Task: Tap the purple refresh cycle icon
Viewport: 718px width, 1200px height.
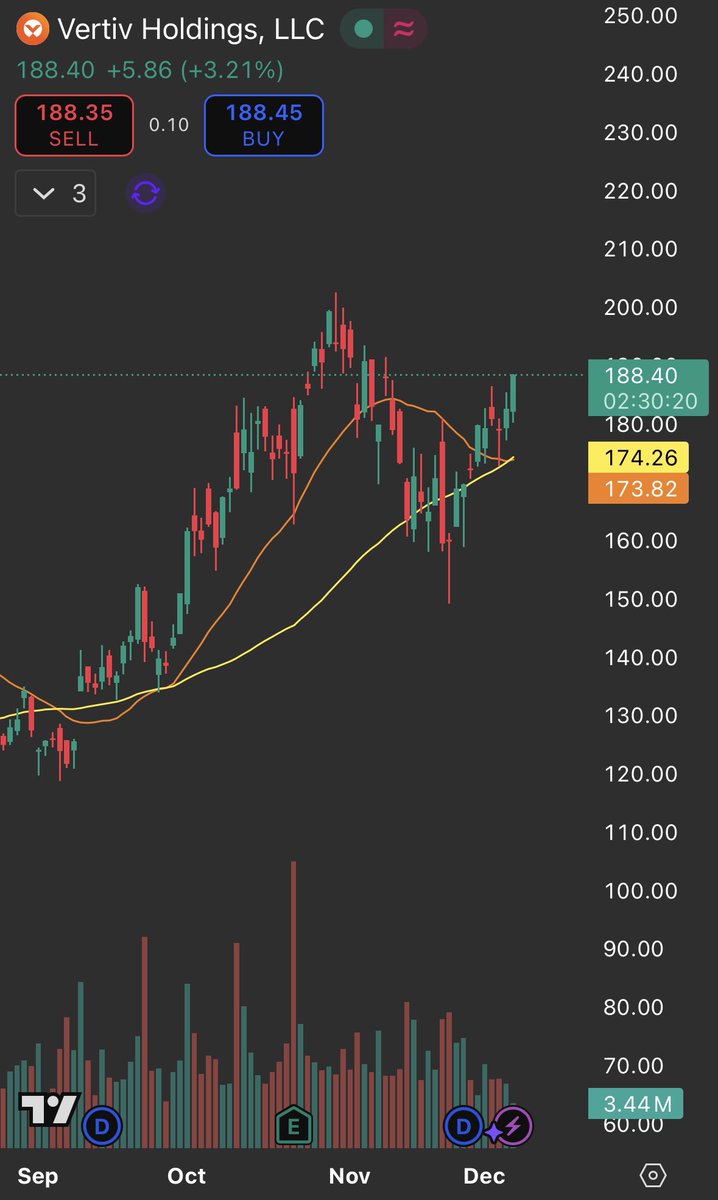Action: tap(146, 193)
